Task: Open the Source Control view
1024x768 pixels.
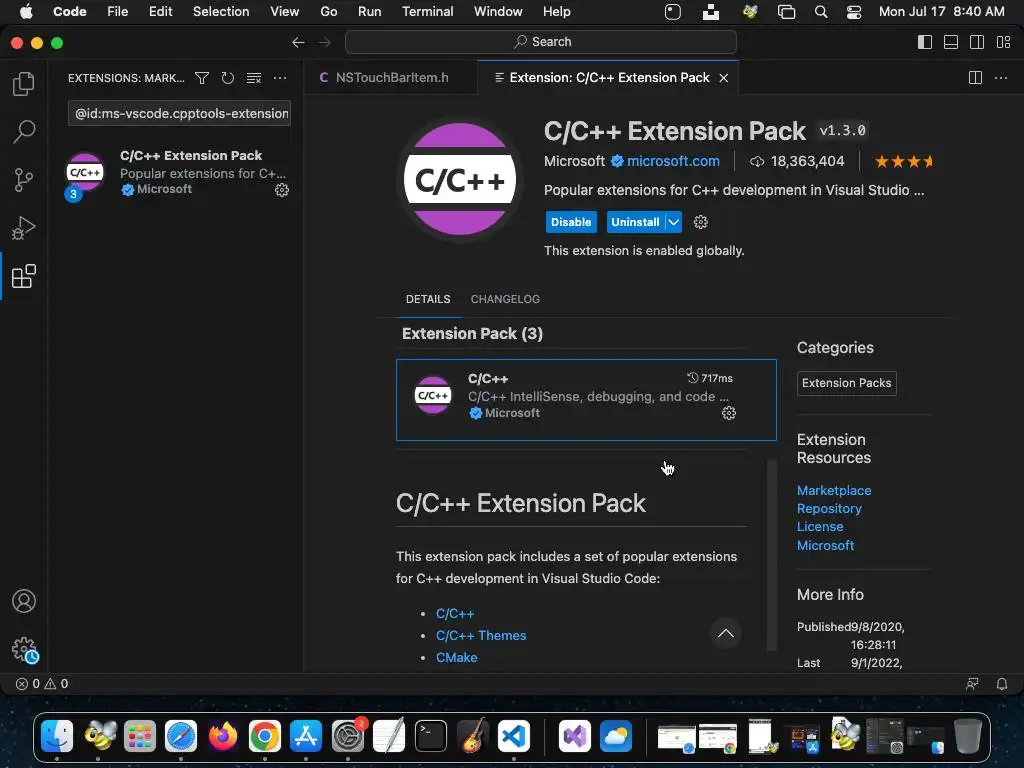Action: 24,180
